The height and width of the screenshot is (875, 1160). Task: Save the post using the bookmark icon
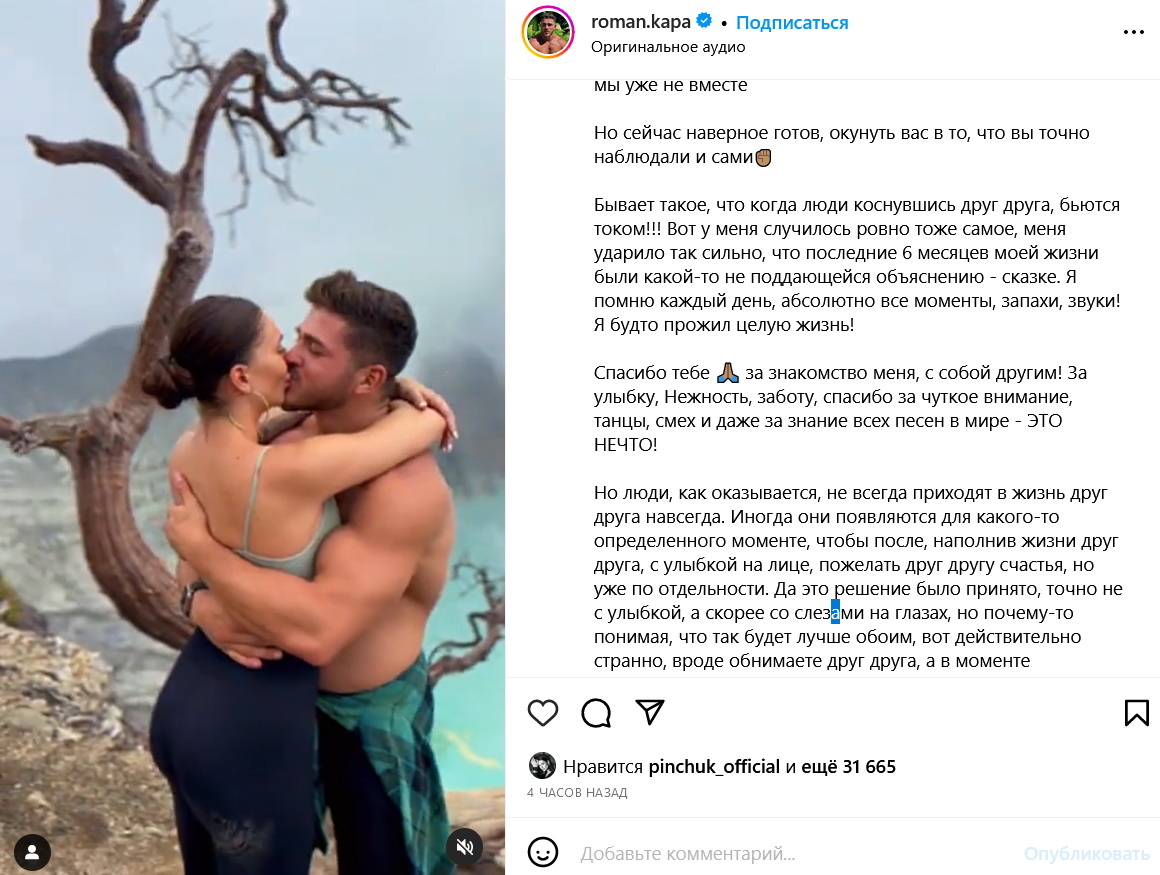[x=1136, y=713]
